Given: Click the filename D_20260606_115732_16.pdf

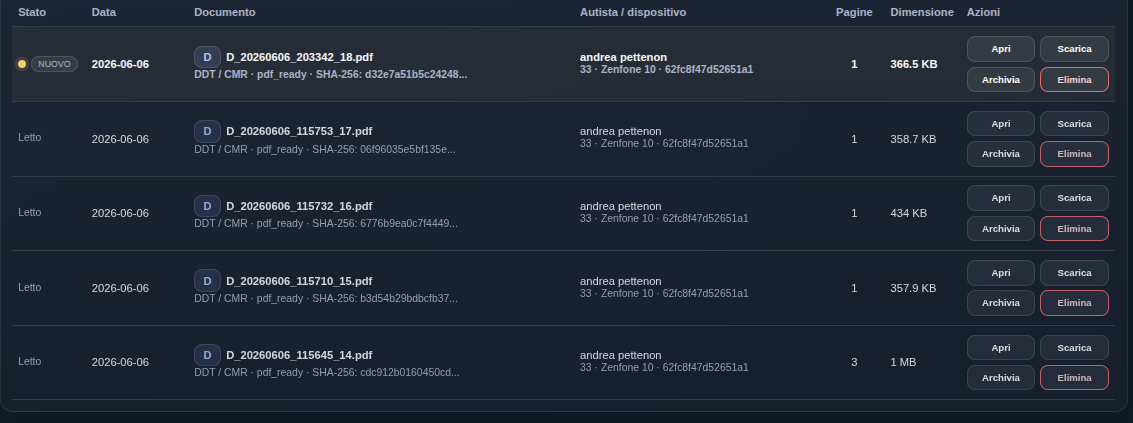Looking at the screenshot, I should [x=299, y=206].
